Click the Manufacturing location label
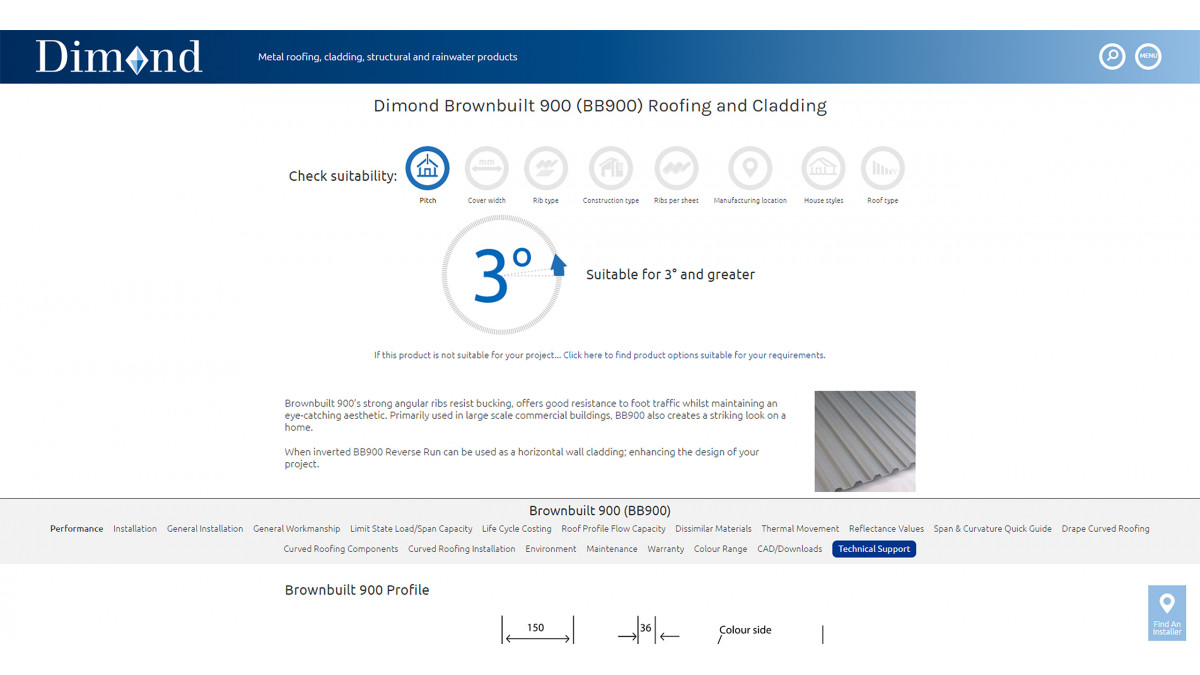 (x=750, y=201)
